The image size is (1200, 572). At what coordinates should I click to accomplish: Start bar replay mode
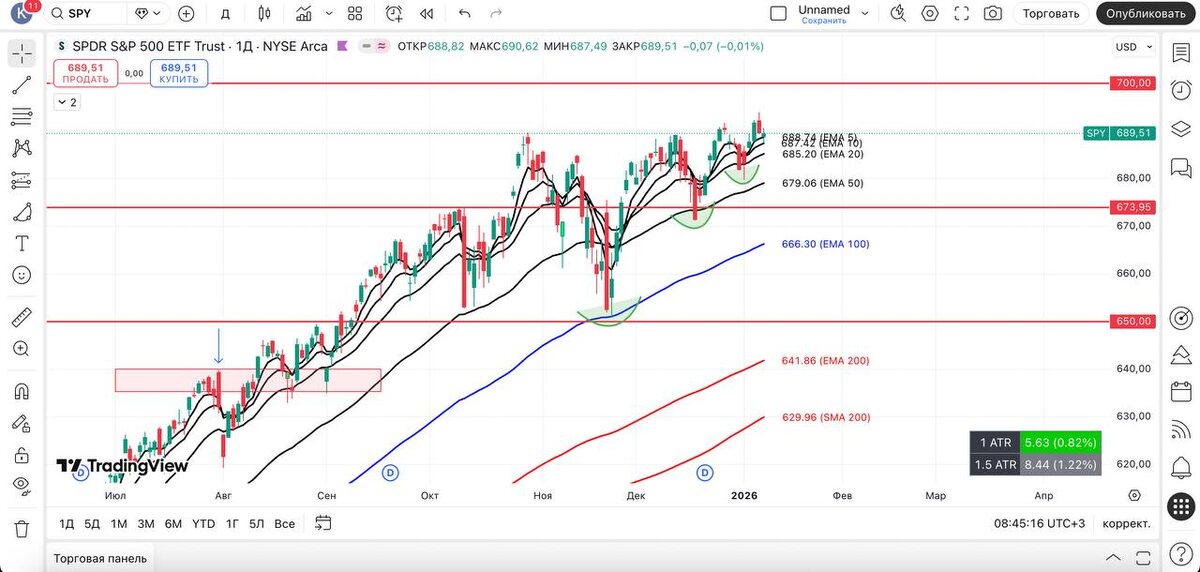point(427,13)
